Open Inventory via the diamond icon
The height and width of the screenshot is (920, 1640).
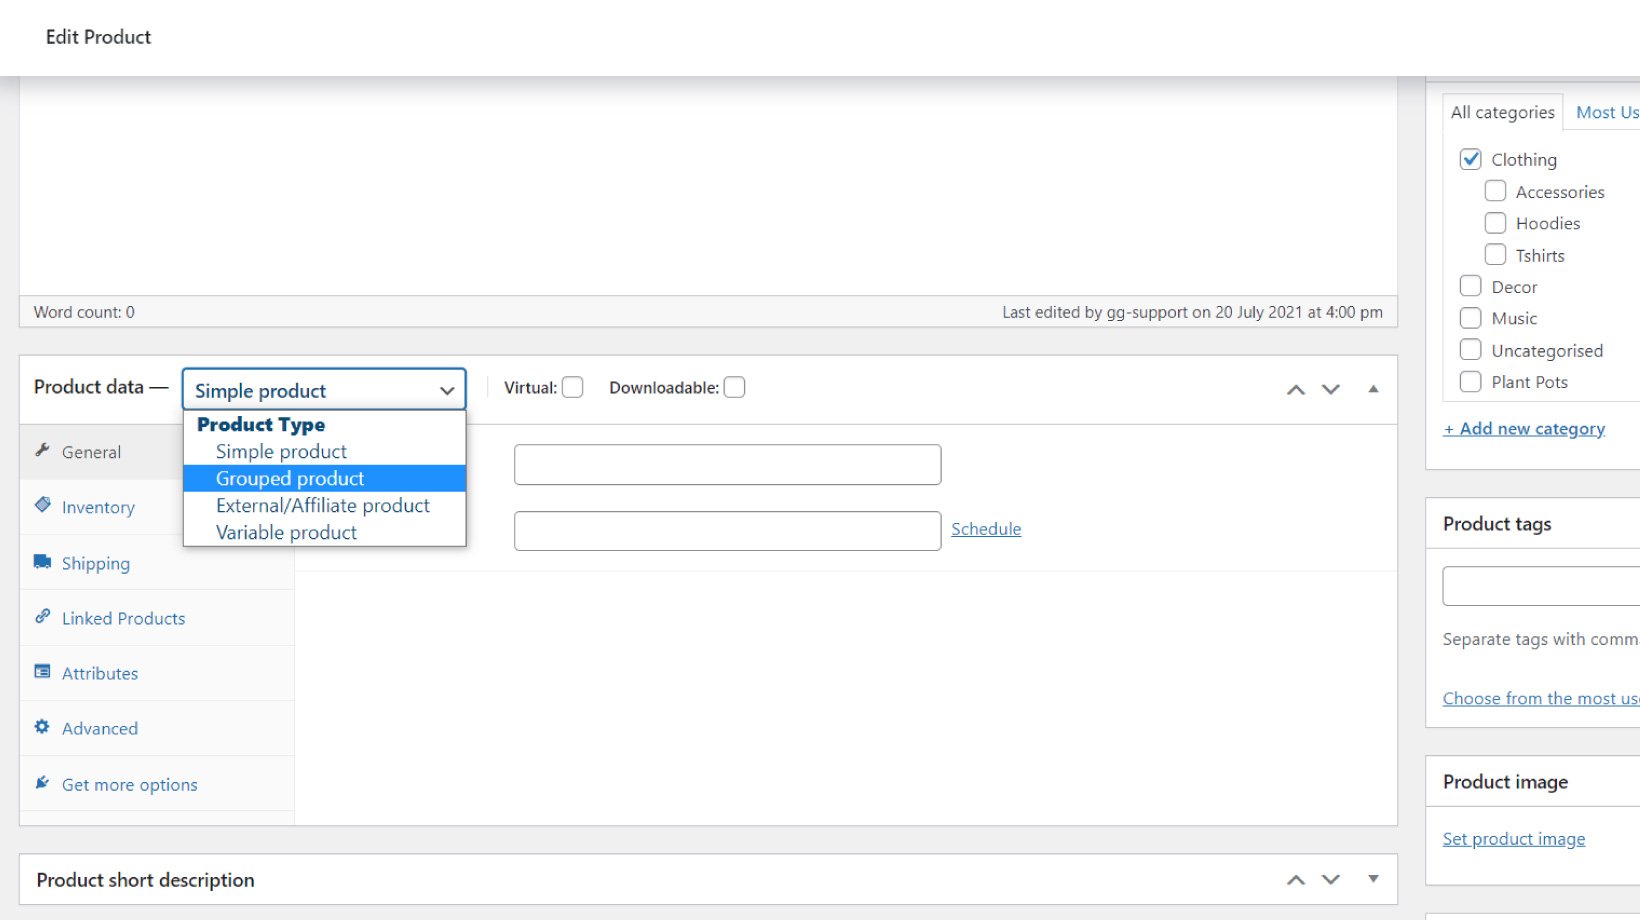coord(42,506)
